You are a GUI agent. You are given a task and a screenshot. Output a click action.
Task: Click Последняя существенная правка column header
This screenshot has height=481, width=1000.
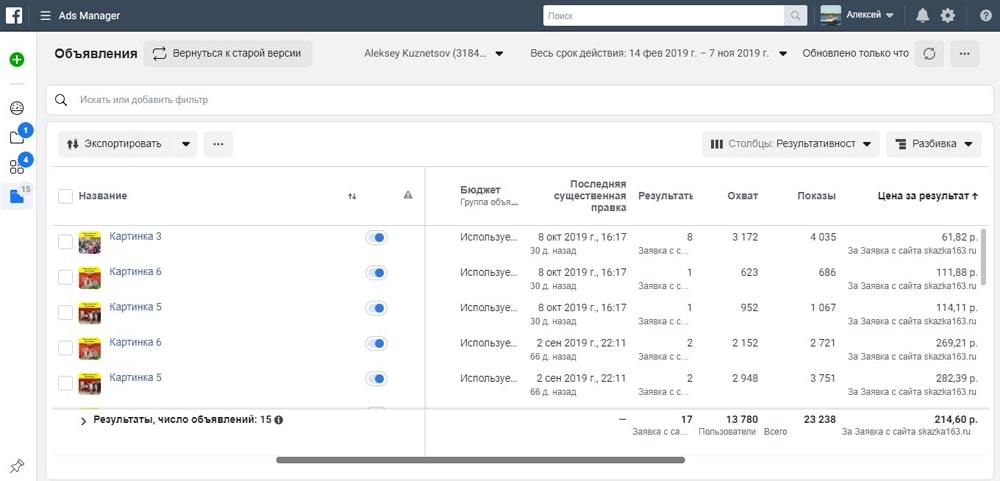591,196
